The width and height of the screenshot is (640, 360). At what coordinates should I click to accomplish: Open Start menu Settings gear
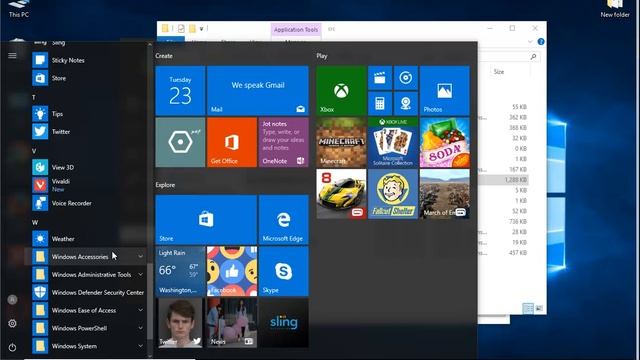pos(12,323)
